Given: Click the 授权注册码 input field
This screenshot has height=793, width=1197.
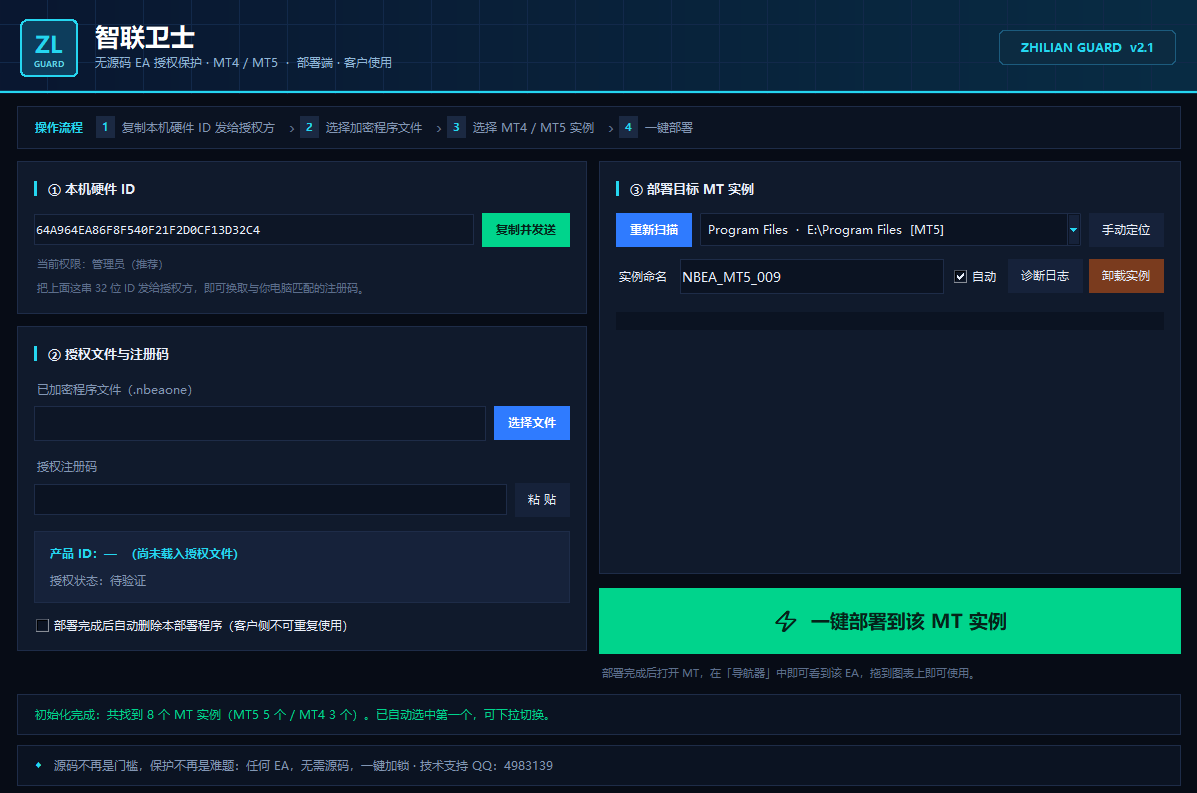Looking at the screenshot, I should click(x=270, y=500).
